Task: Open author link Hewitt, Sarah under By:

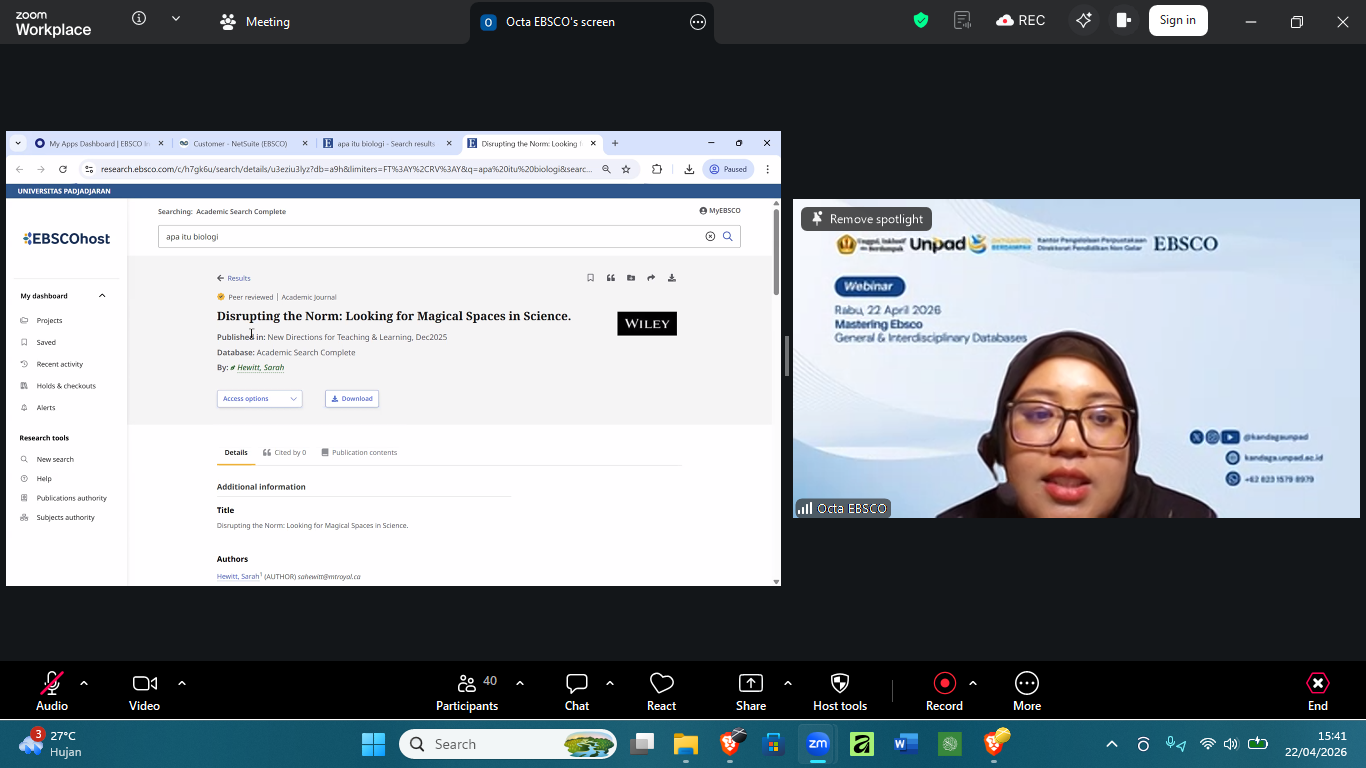Action: [260, 368]
